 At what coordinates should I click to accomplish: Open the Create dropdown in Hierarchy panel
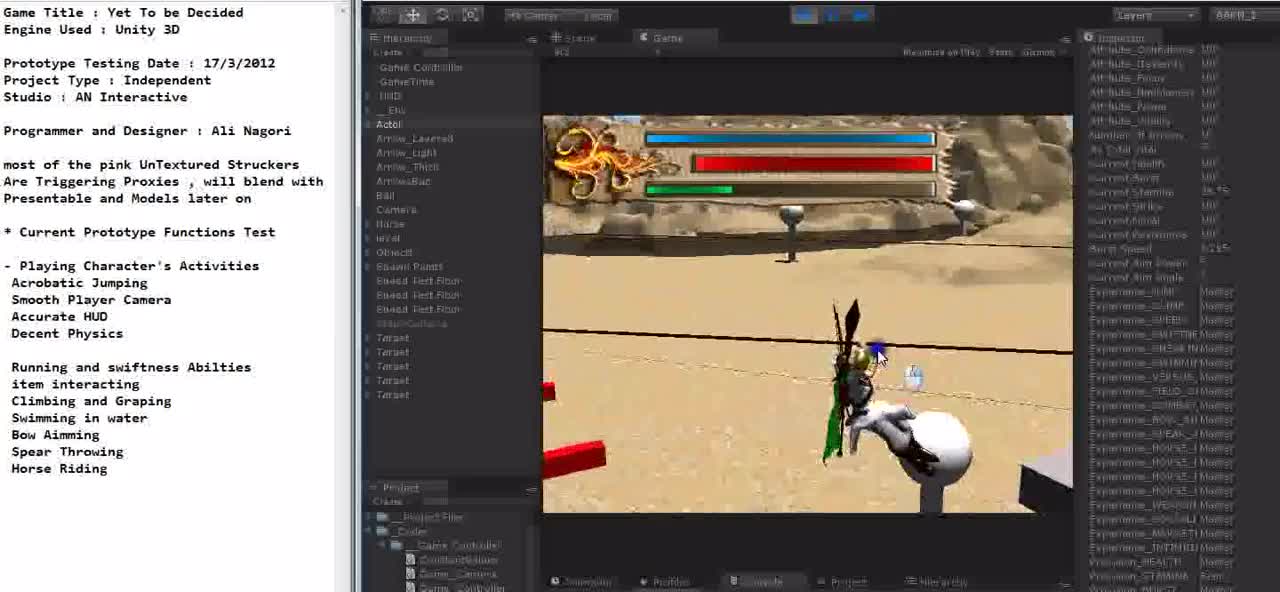(389, 53)
